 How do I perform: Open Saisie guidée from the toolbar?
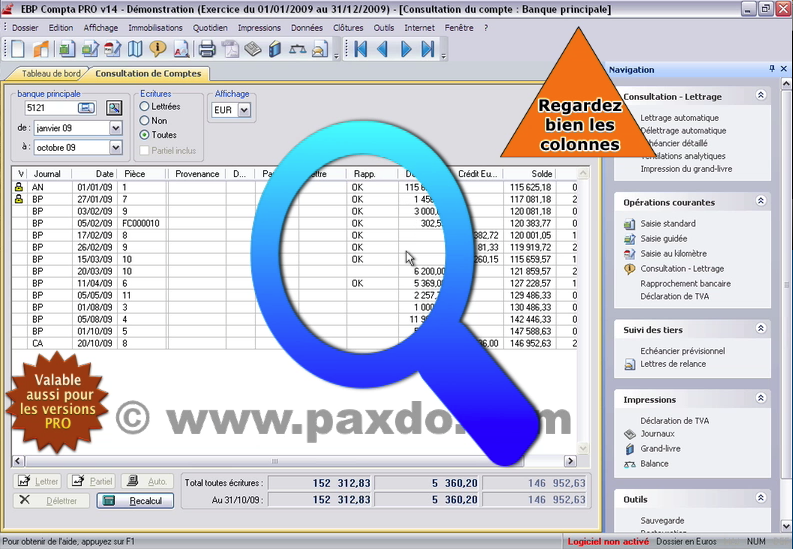click(90, 49)
